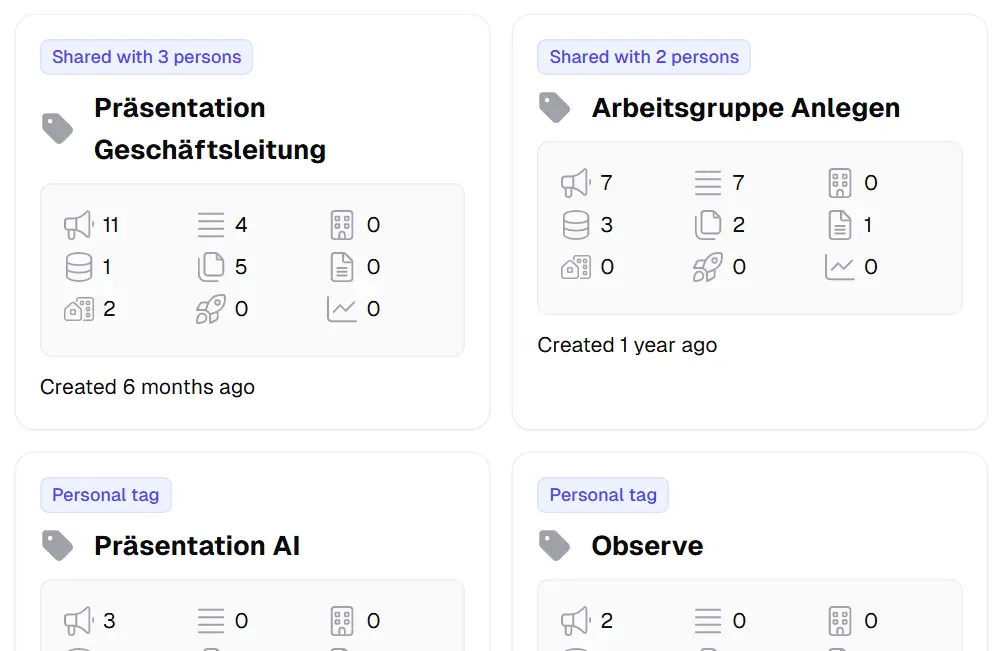
Task: Click the 'Shared with 3 persons' badge
Action: click(x=147, y=57)
